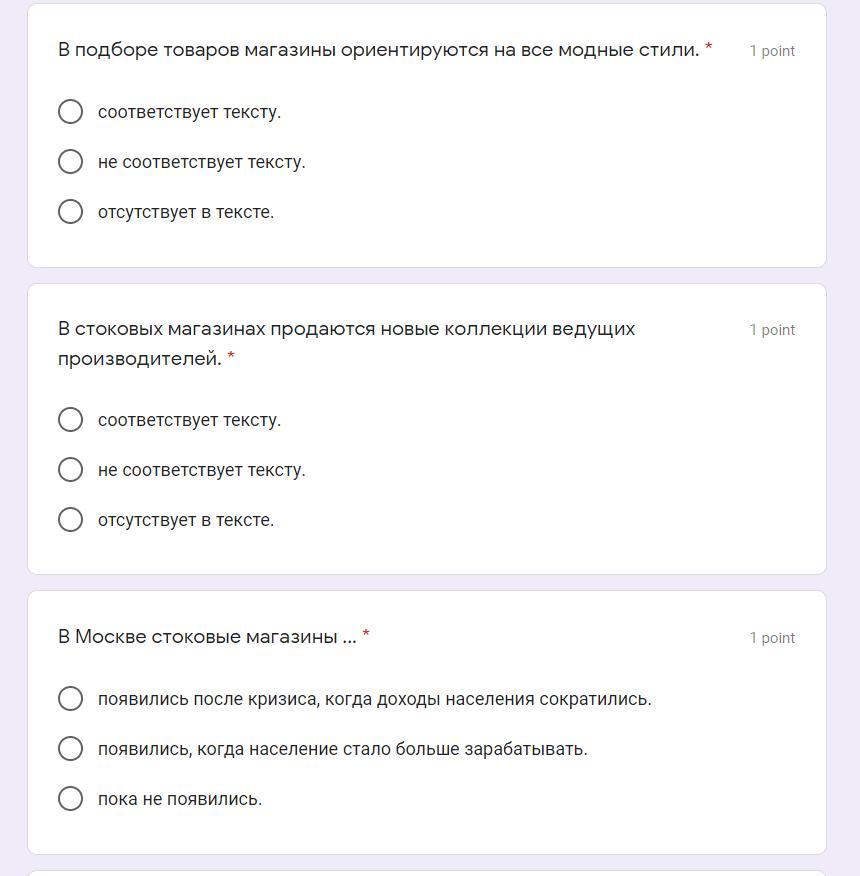Click 'отсутствует в тексте.' label text under новые коллекции question

(186, 520)
